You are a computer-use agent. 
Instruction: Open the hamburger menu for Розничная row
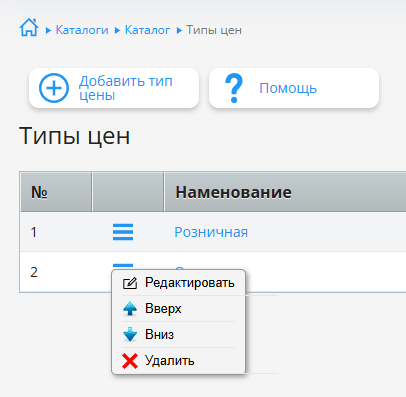(x=123, y=232)
